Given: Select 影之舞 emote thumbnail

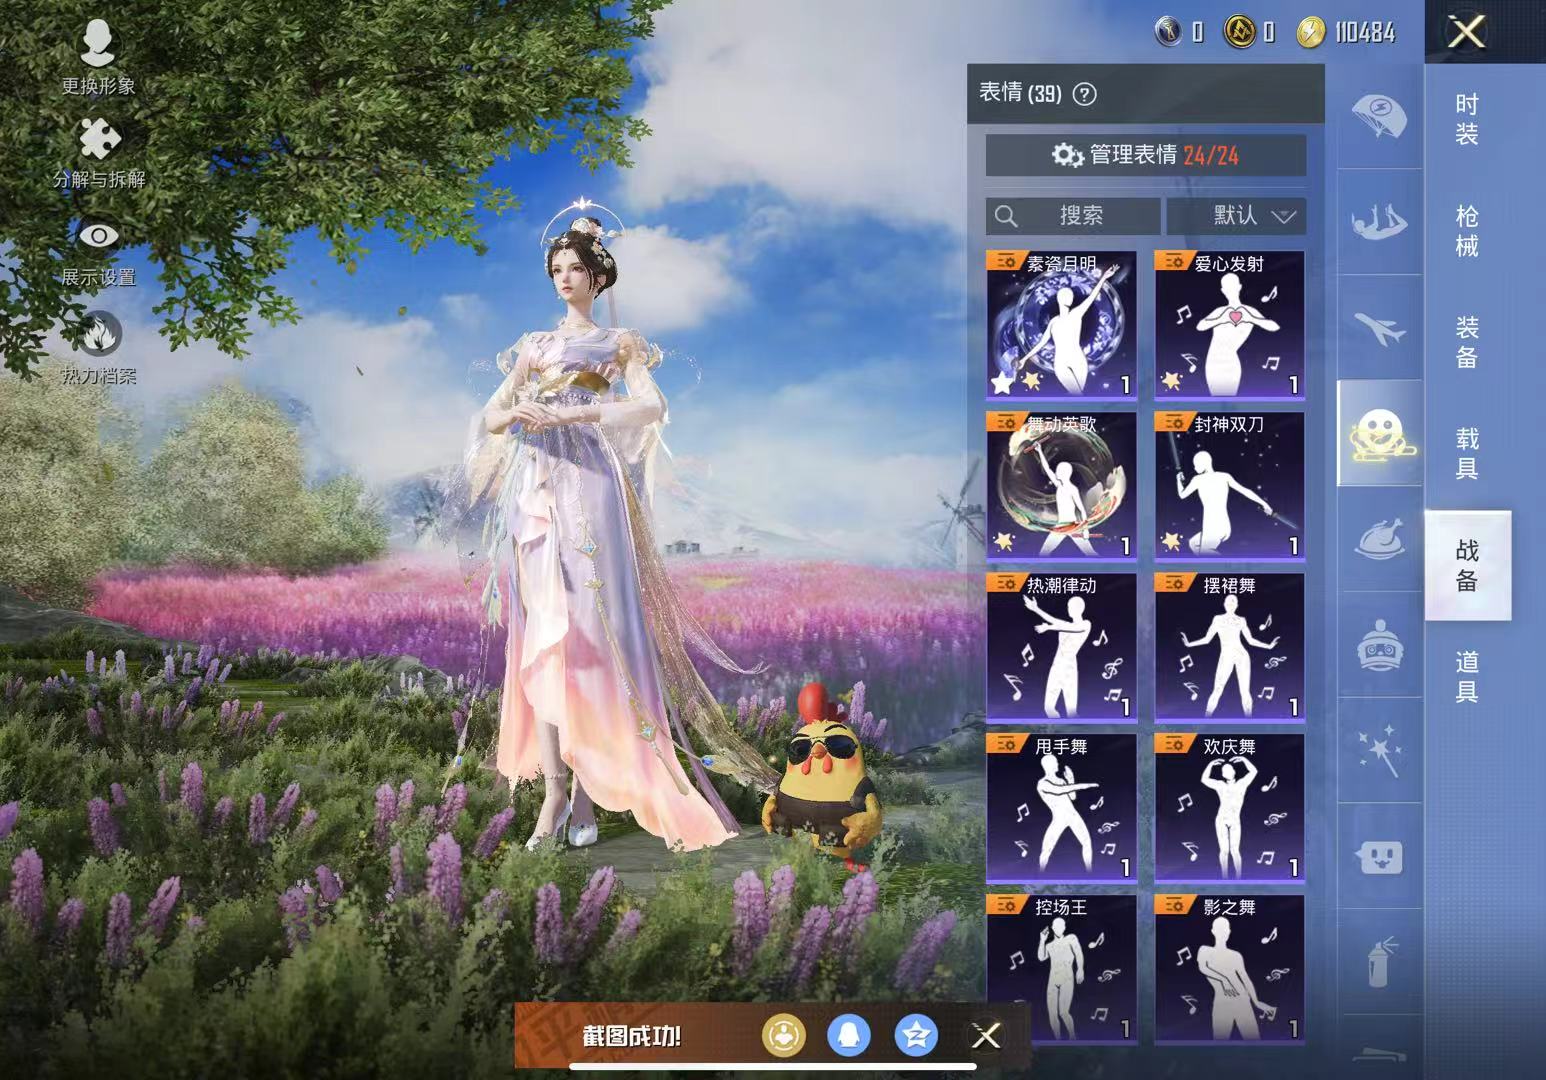Looking at the screenshot, I should [x=1229, y=969].
